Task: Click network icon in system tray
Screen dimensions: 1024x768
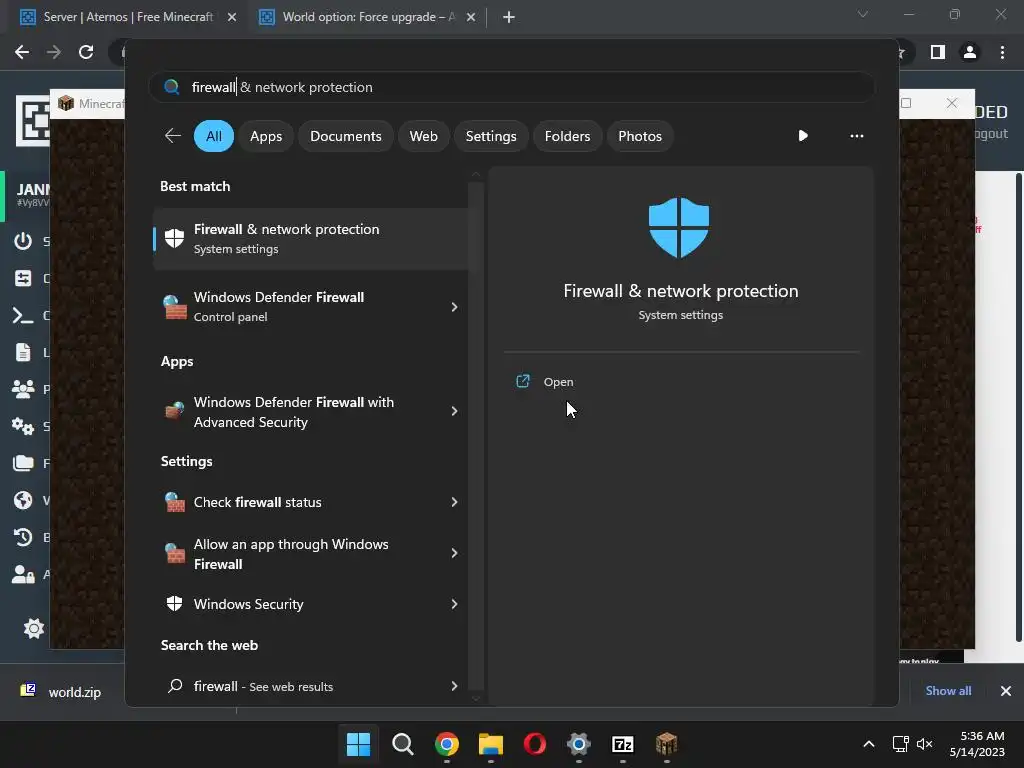Action: point(901,744)
